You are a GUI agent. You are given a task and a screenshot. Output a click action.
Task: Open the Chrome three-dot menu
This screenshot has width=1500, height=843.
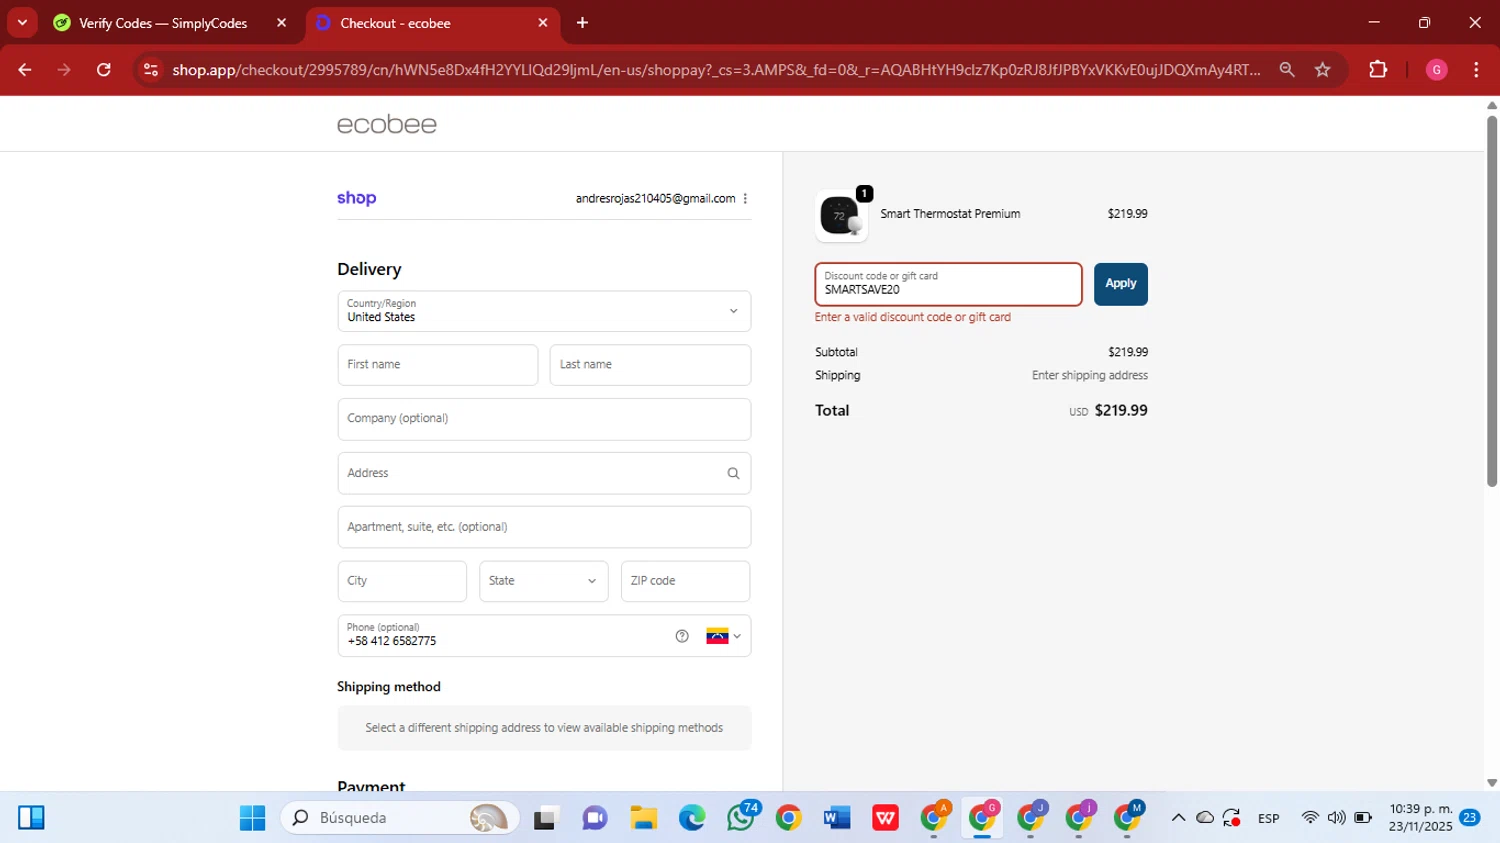tap(1476, 70)
